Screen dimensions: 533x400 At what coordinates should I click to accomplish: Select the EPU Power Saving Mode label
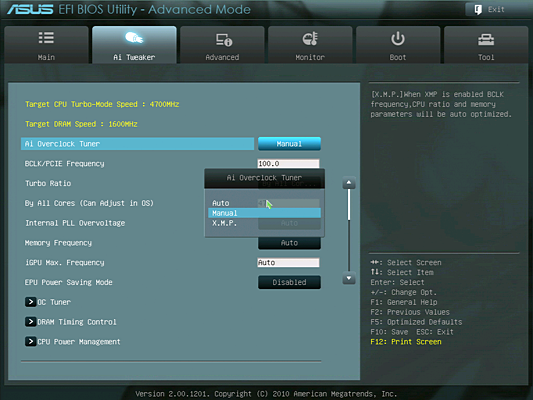click(68, 282)
